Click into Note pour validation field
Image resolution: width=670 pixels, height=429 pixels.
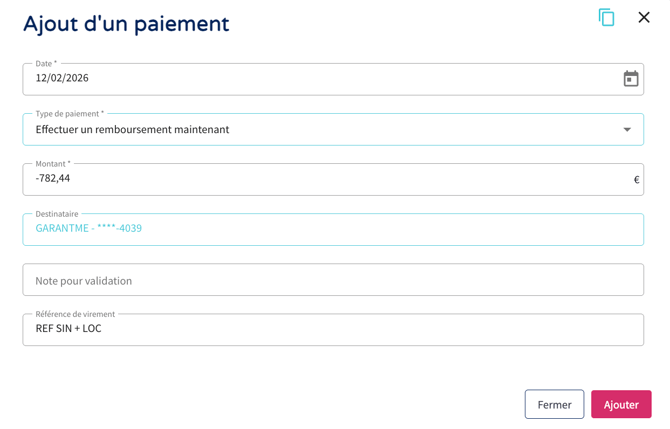pos(332,280)
